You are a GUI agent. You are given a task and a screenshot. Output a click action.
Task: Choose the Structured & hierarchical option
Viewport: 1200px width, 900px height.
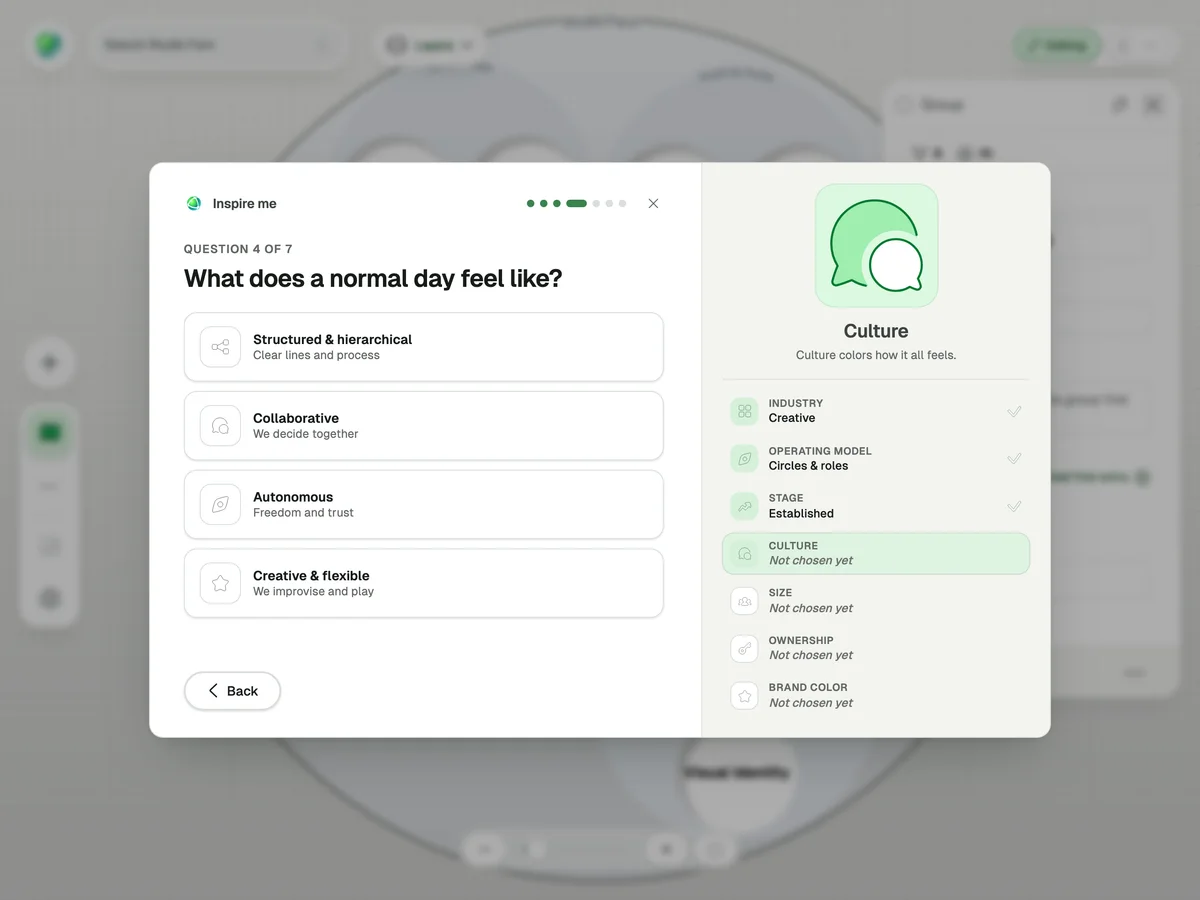(423, 347)
